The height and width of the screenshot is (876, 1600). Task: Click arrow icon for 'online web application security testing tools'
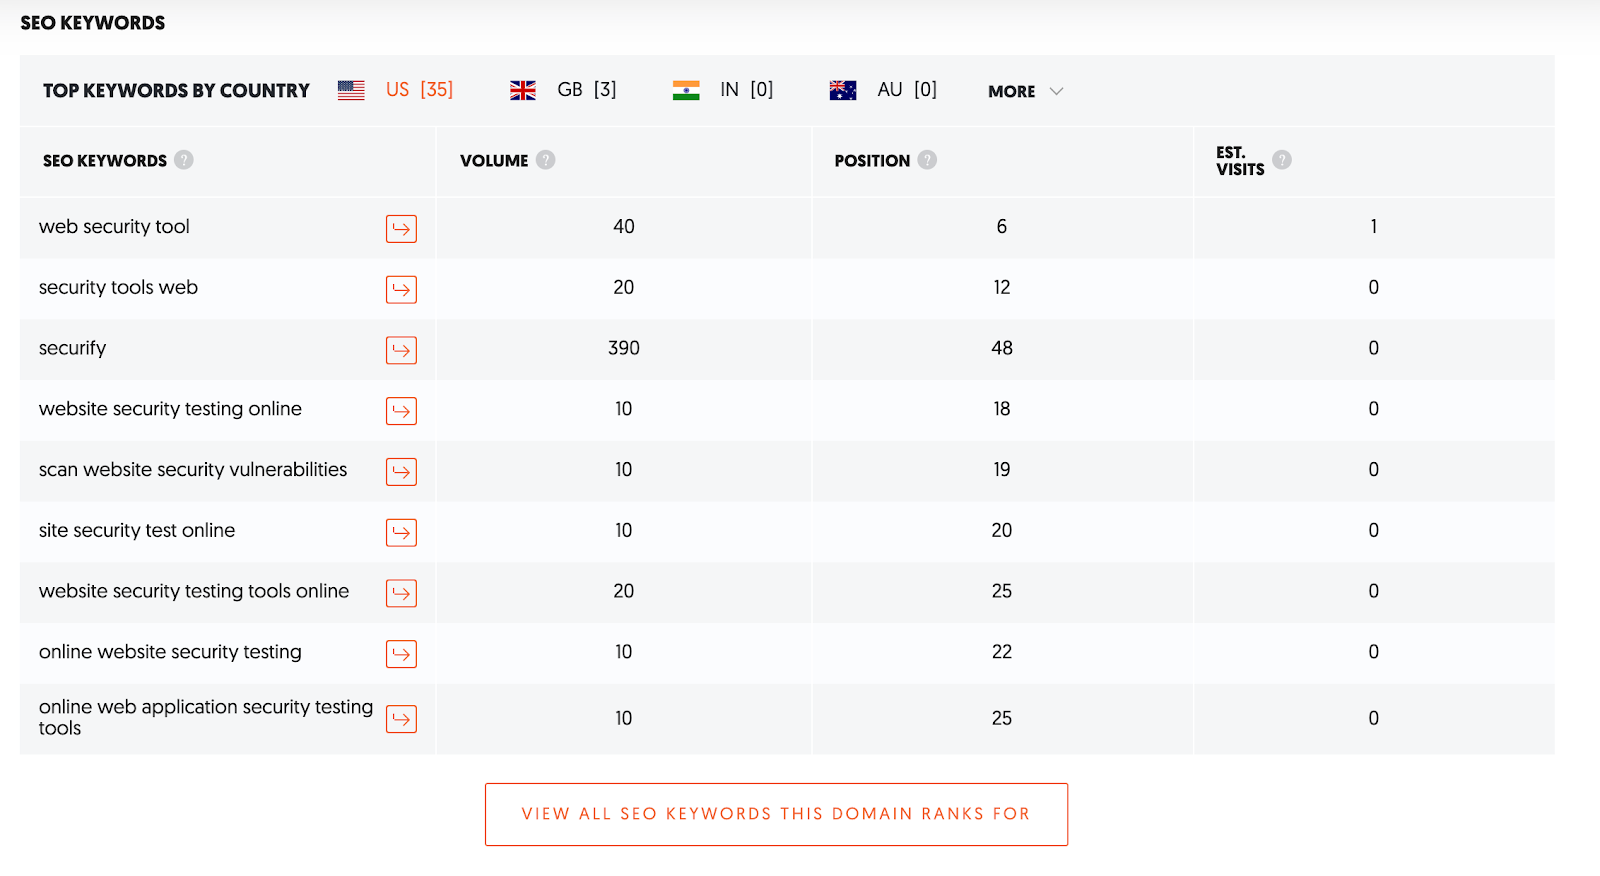point(401,719)
